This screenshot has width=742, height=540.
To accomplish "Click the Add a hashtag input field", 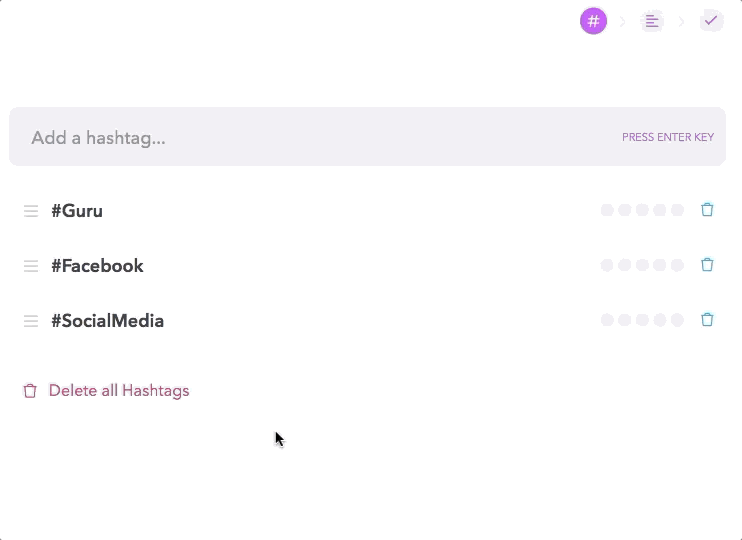I will point(367,137).
